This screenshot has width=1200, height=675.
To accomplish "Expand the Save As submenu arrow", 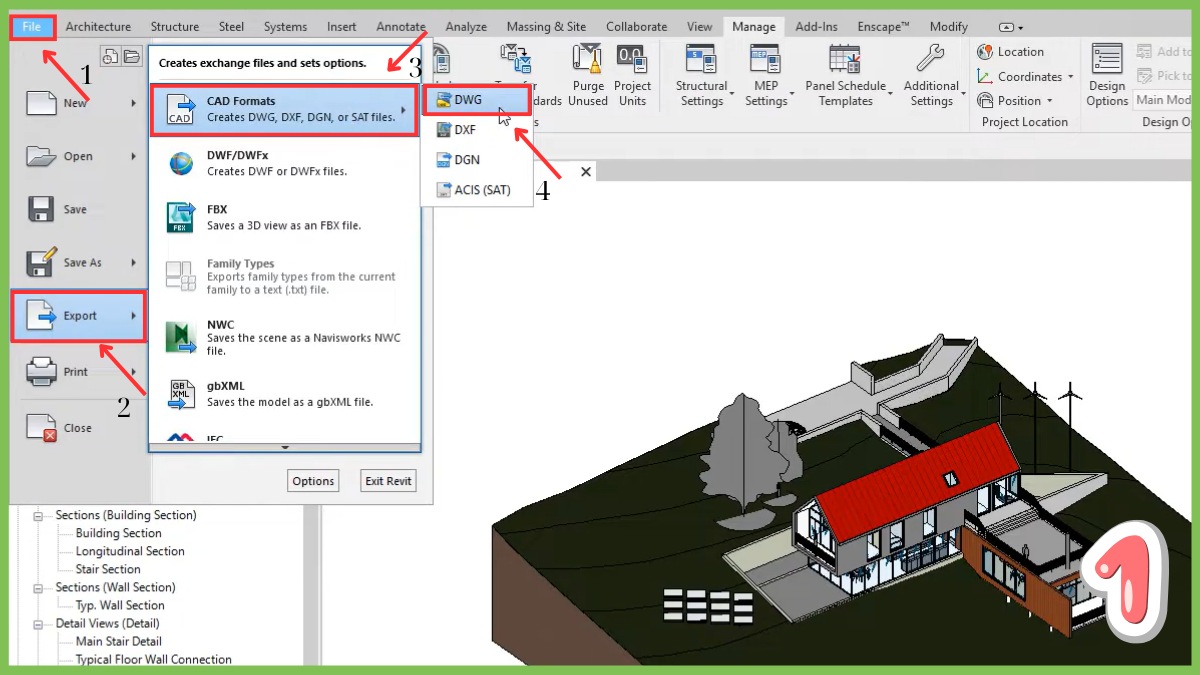I will click(133, 262).
